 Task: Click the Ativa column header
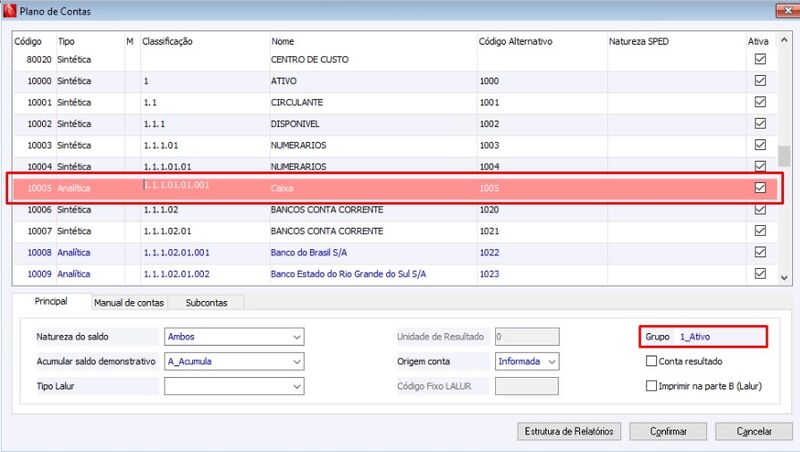click(758, 41)
